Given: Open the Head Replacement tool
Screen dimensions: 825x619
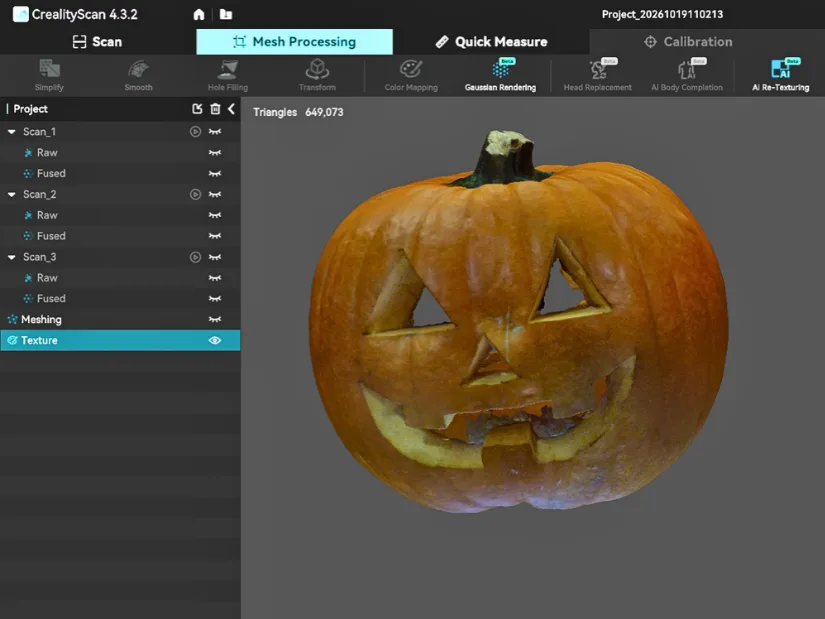Looking at the screenshot, I should (x=598, y=75).
